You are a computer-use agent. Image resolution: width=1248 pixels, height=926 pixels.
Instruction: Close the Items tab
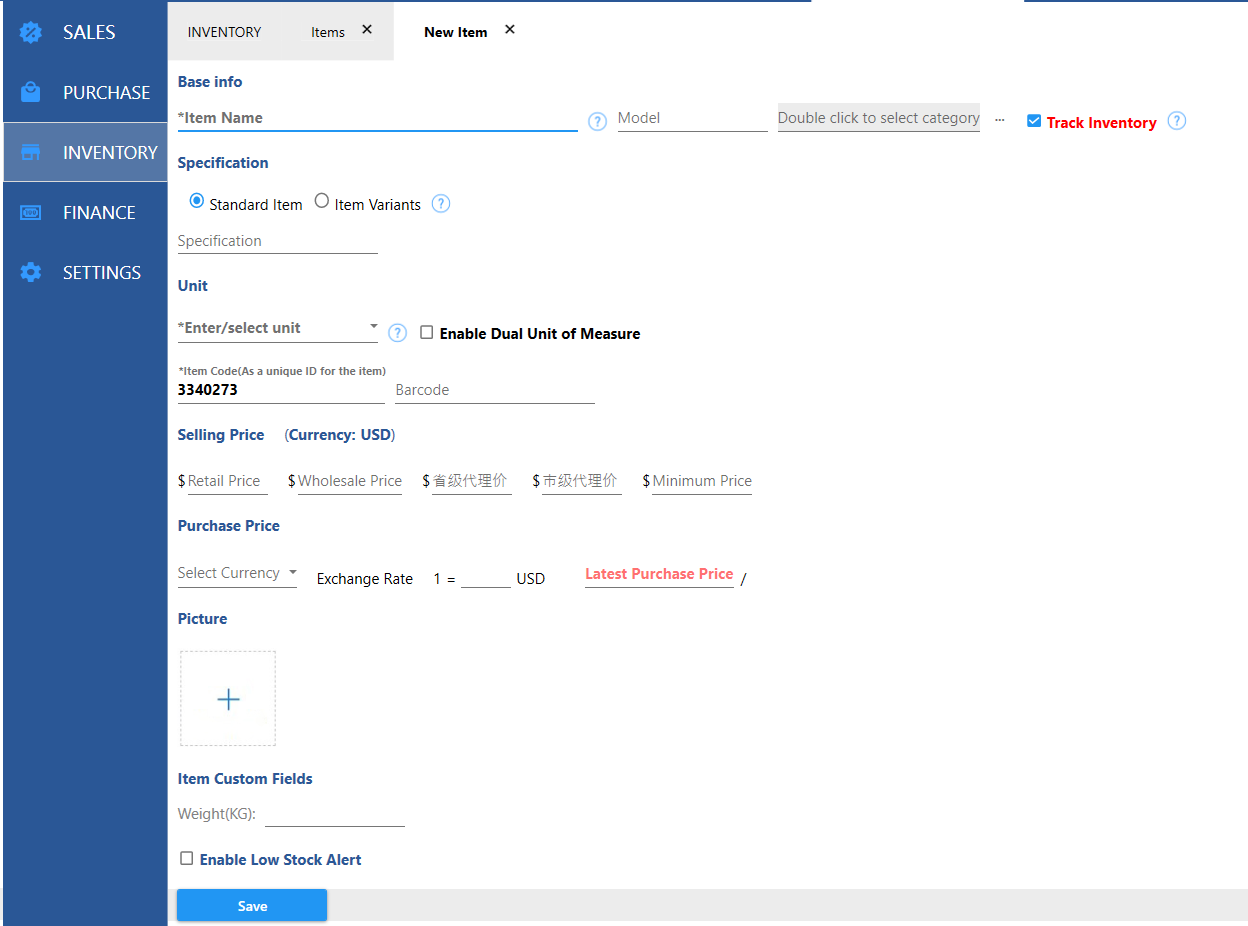tap(367, 30)
